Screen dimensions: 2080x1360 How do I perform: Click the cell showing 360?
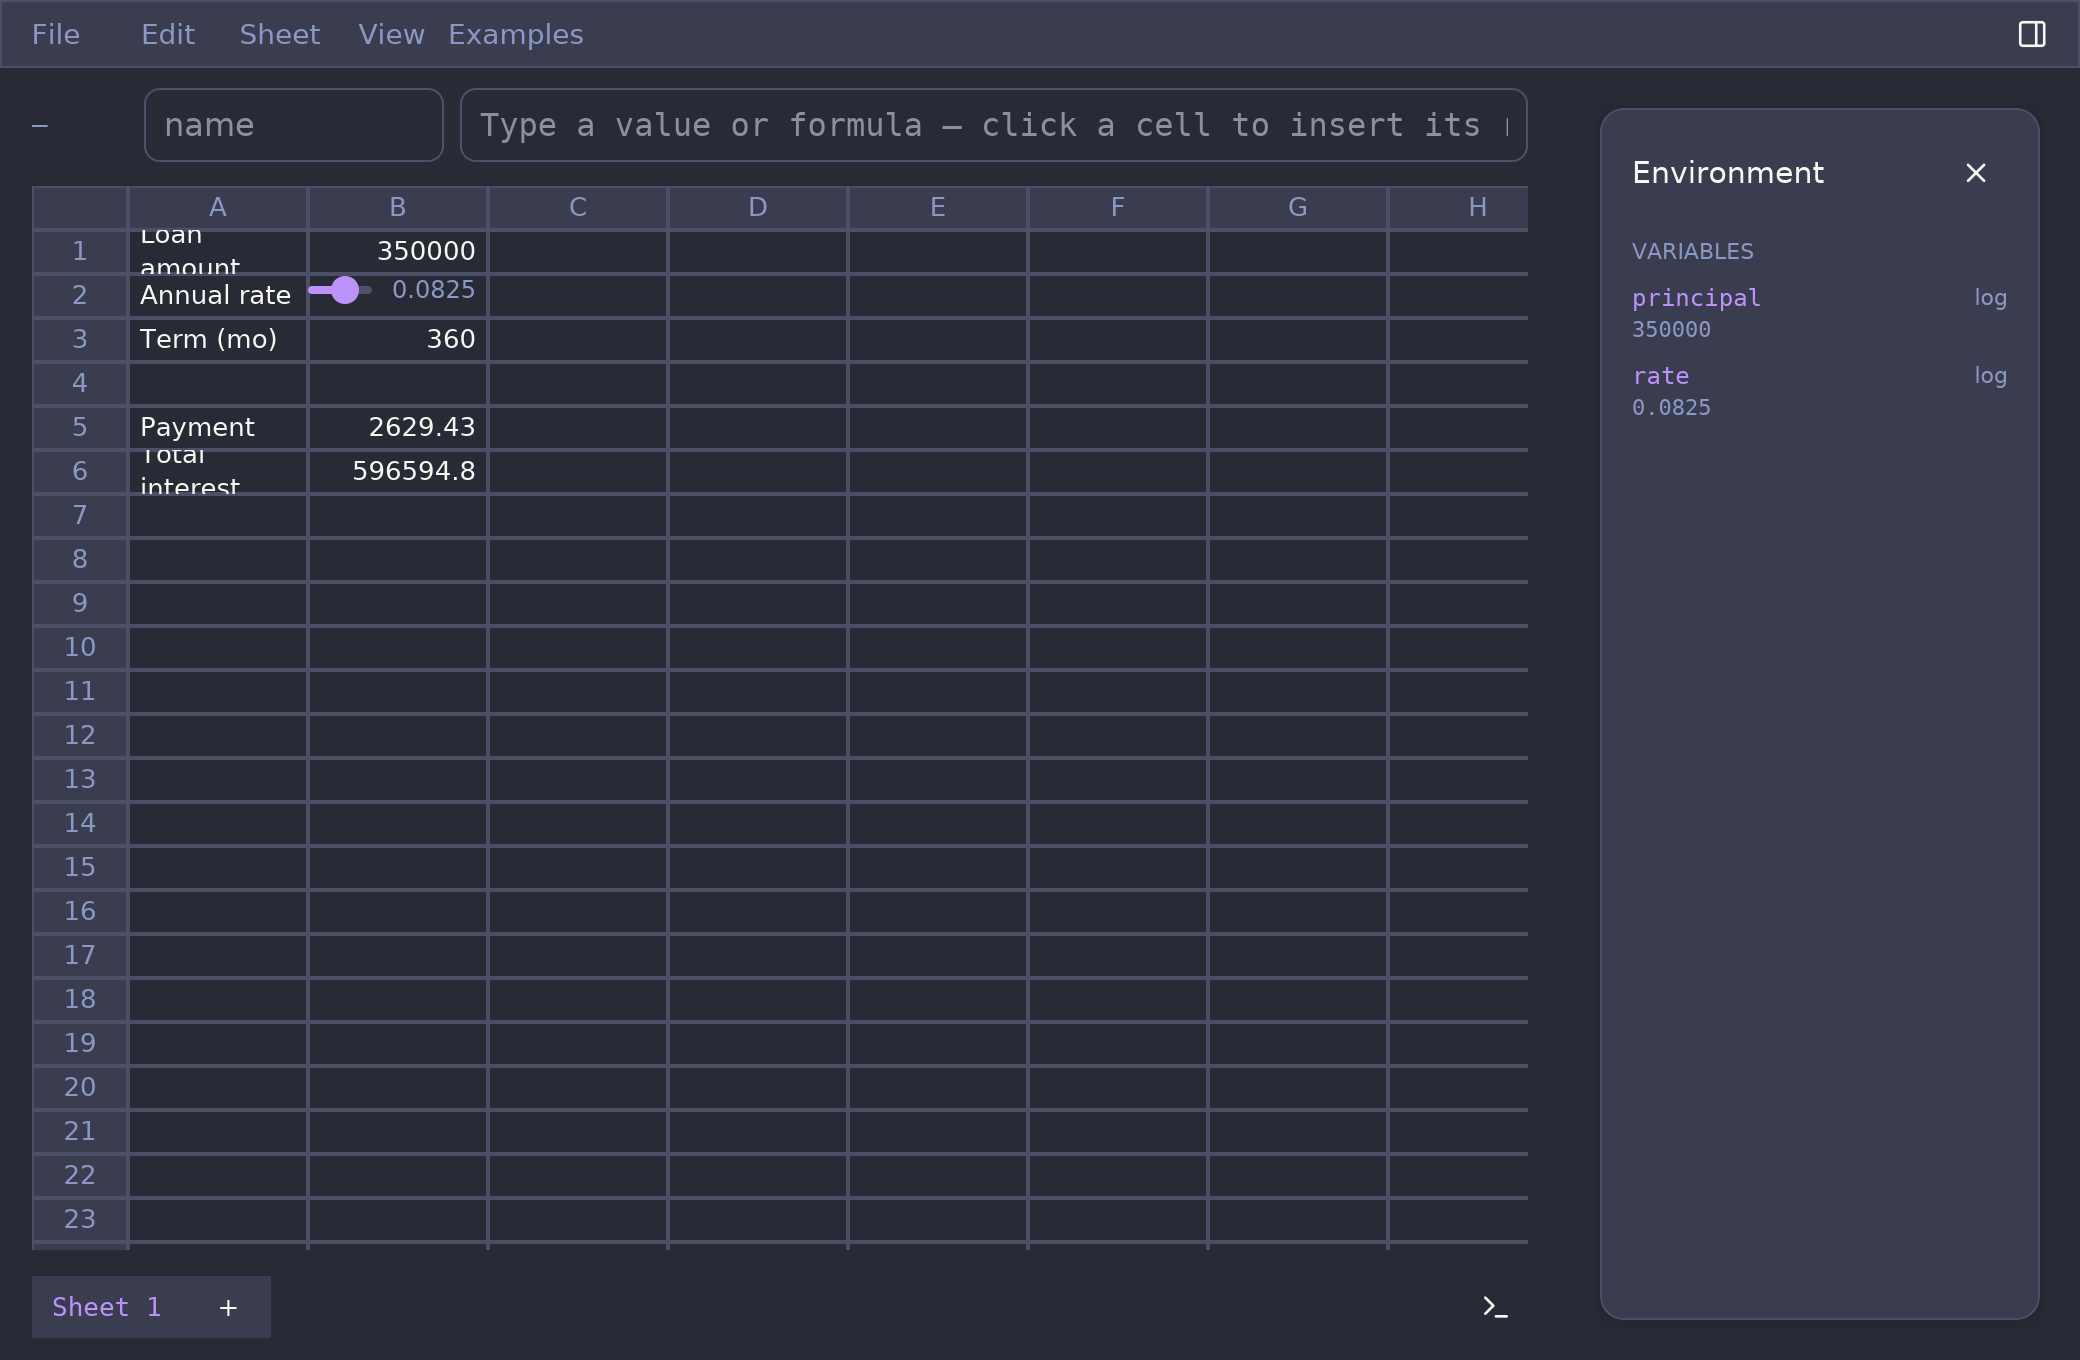tap(398, 339)
